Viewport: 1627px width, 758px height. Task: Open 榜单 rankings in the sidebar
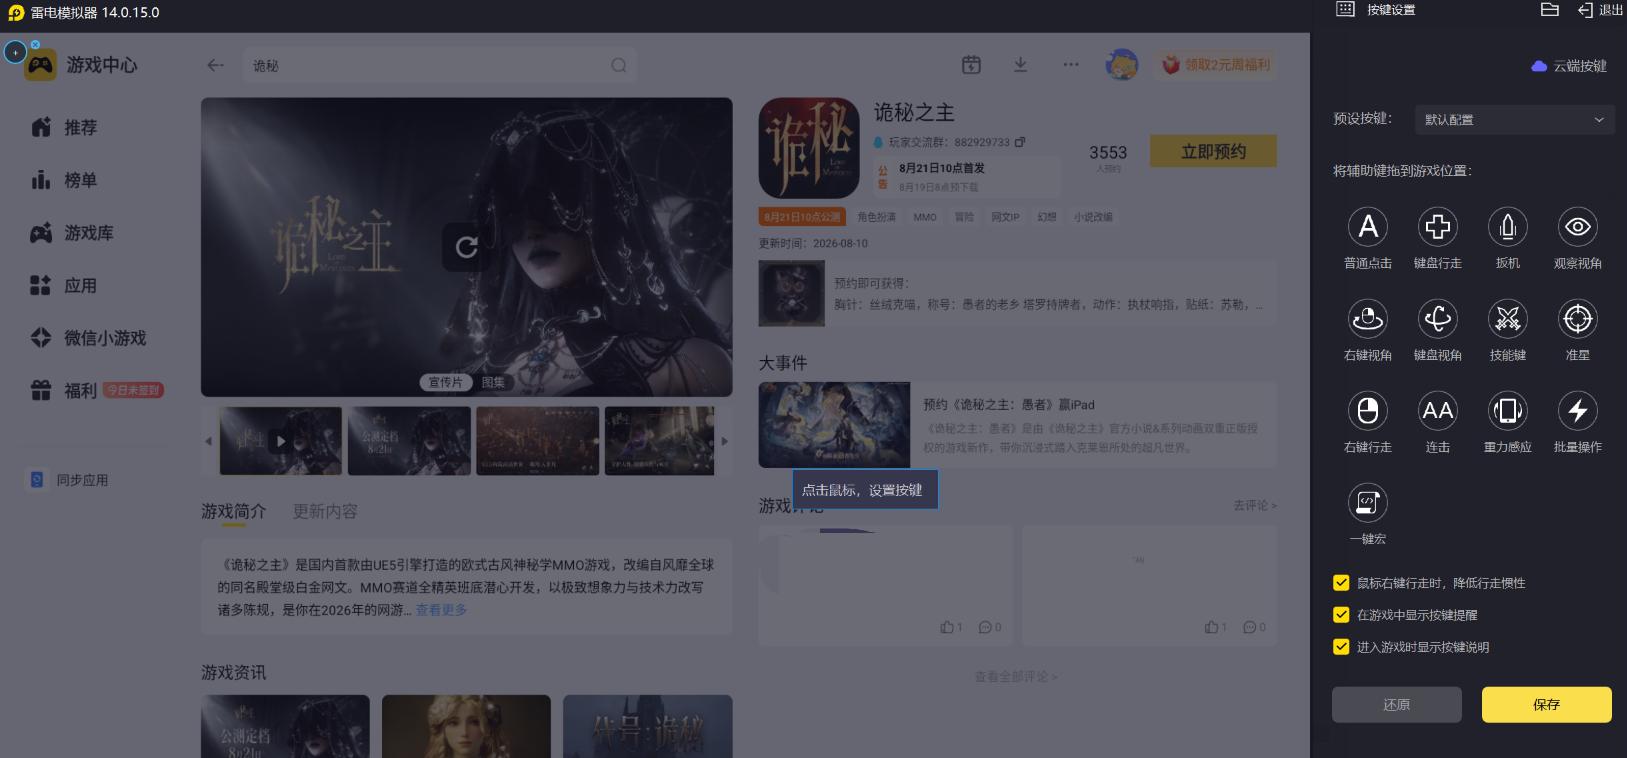tap(64, 181)
